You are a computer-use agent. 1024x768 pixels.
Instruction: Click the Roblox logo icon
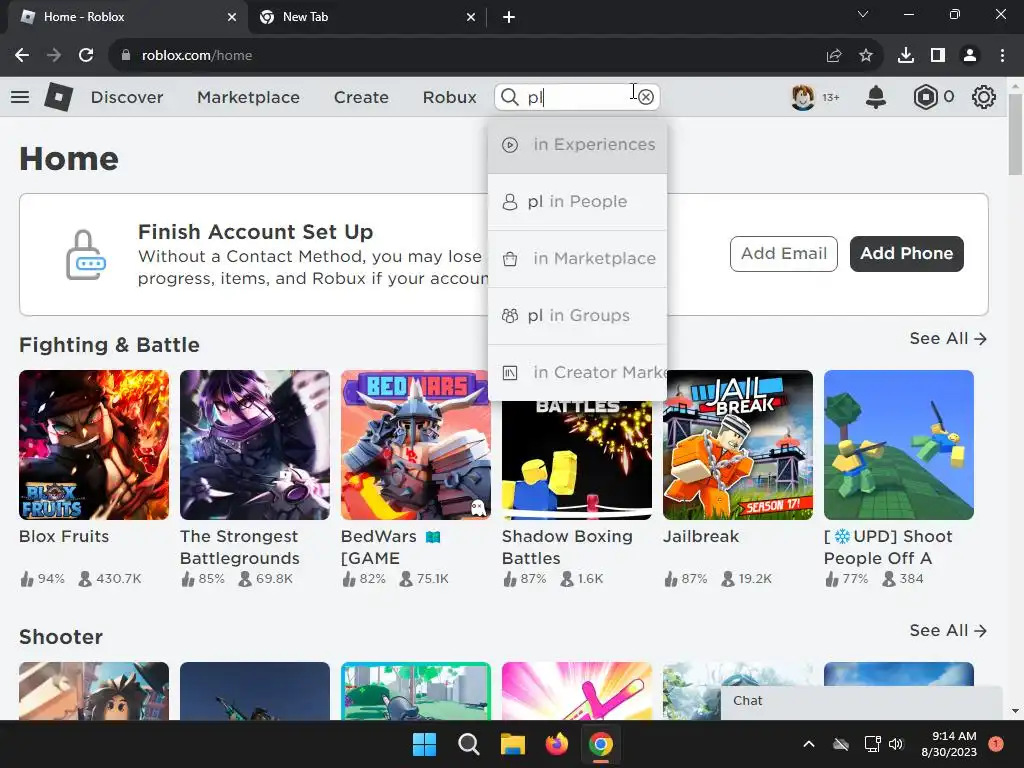[58, 97]
